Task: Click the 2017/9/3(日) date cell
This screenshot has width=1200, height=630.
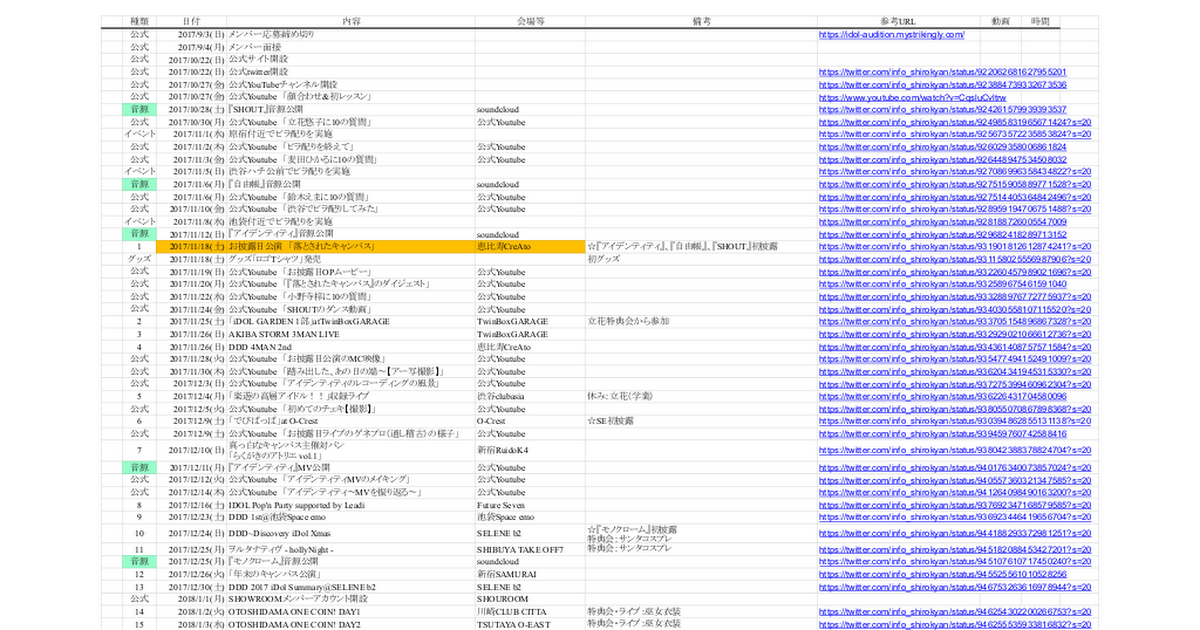Action: click(x=191, y=34)
